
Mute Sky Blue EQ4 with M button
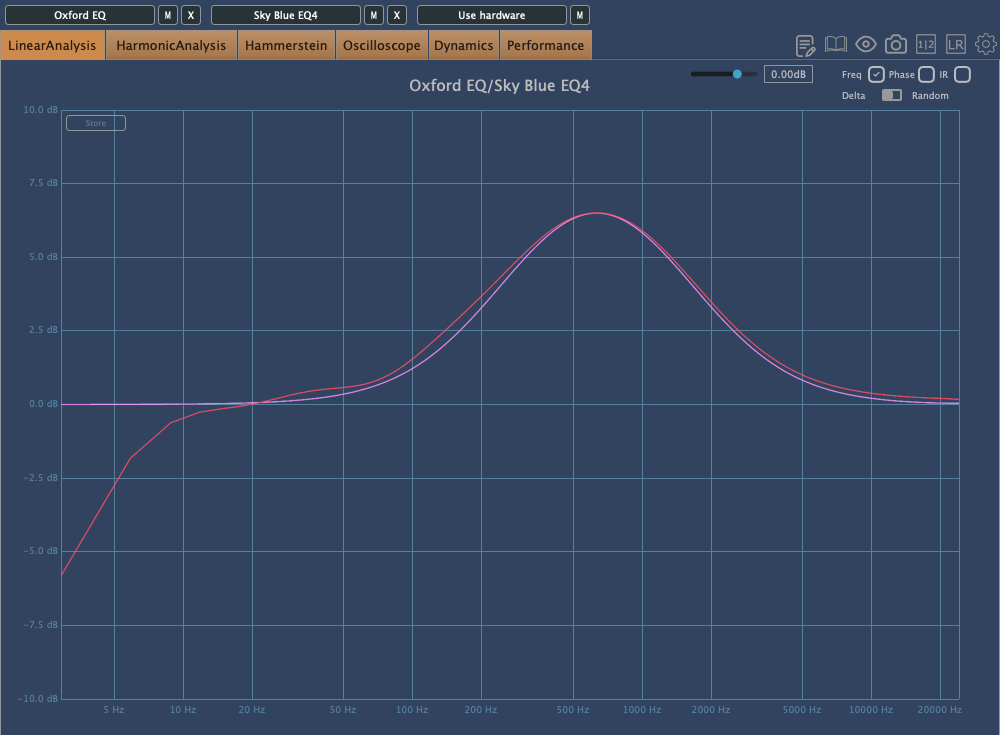[x=374, y=15]
